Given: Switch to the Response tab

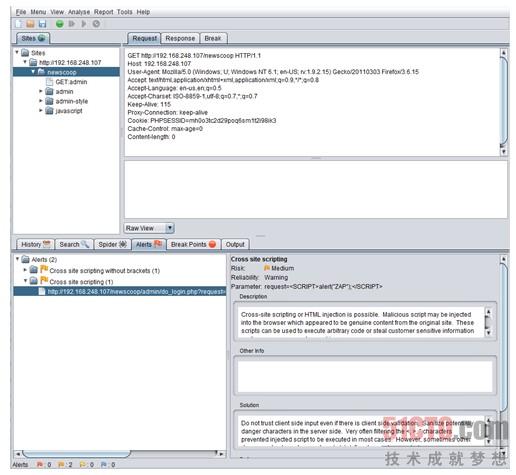Looking at the screenshot, I should click(x=180, y=38).
